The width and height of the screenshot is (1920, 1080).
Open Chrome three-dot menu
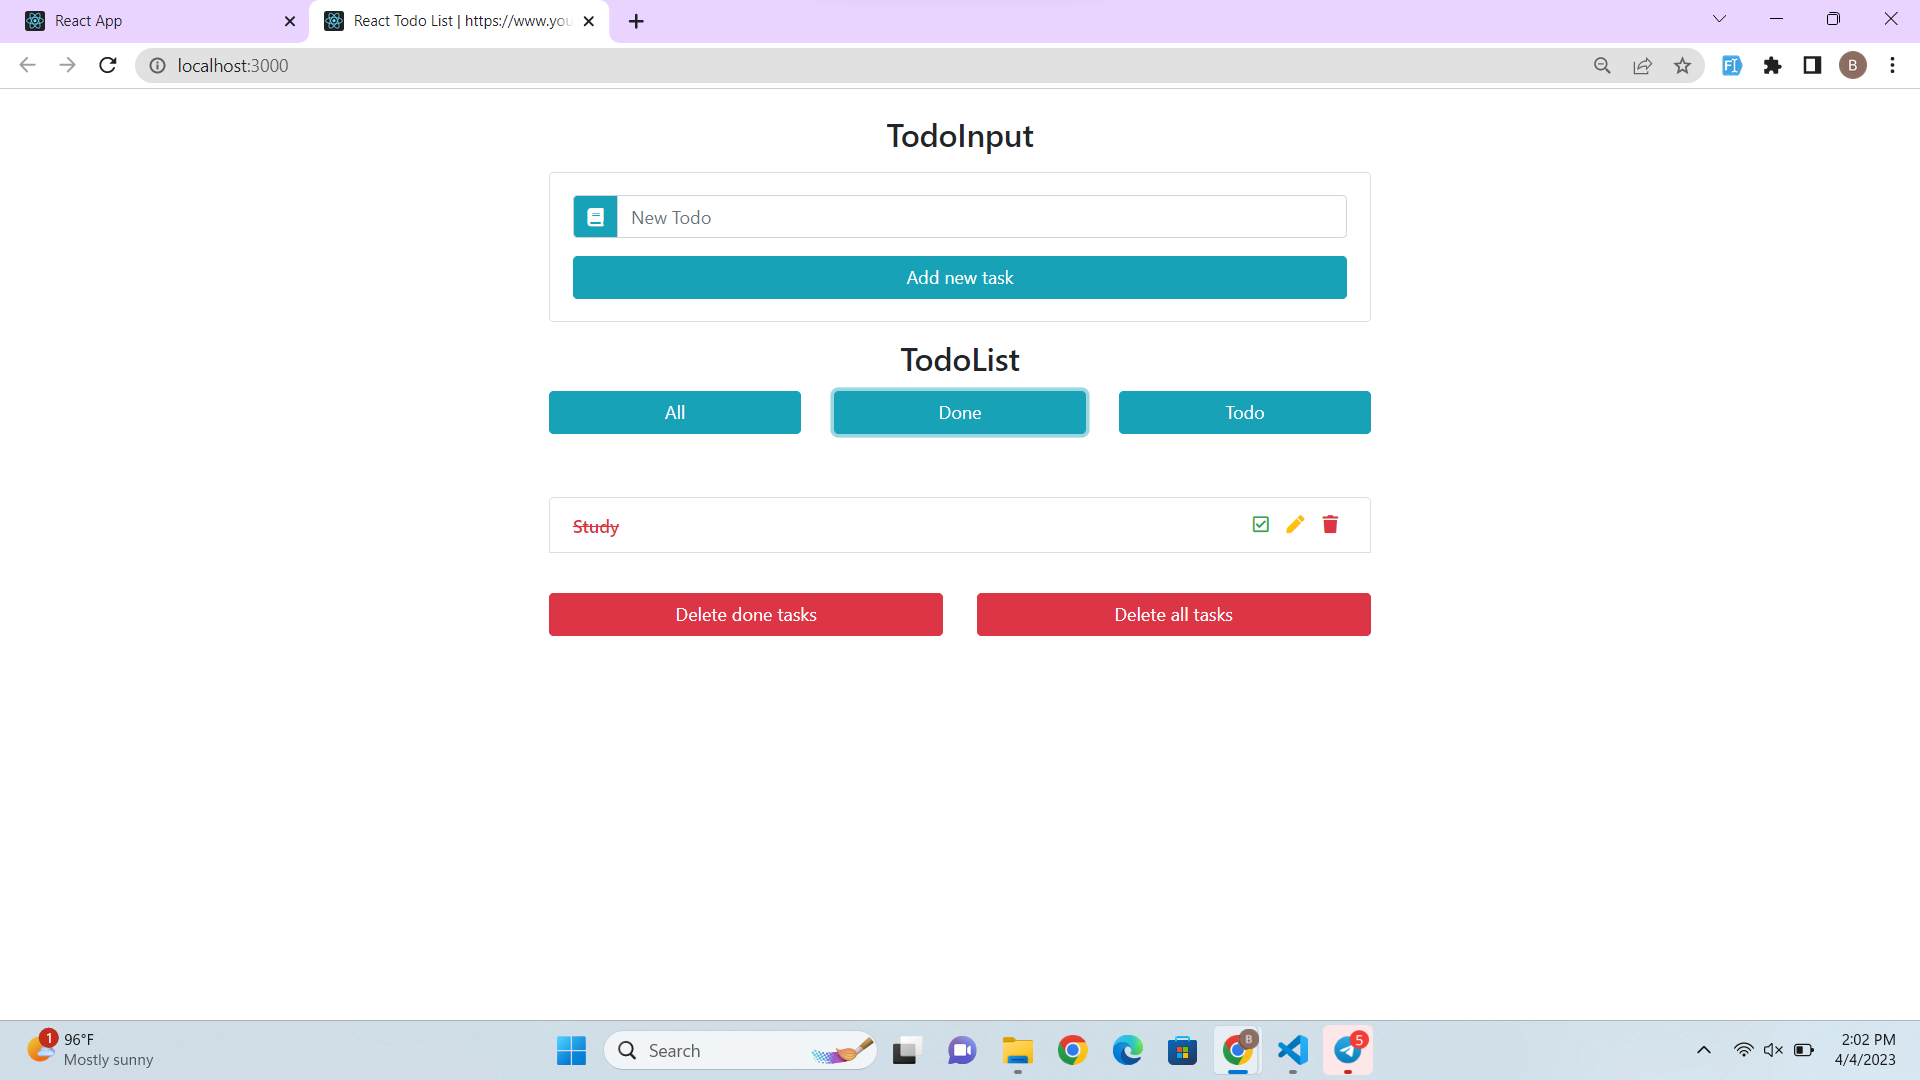[x=1892, y=66]
